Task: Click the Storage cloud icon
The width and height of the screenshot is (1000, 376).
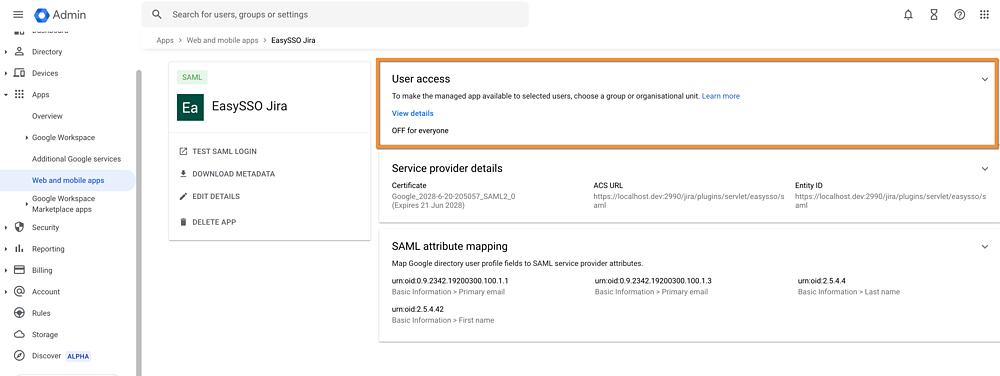Action: (19, 335)
